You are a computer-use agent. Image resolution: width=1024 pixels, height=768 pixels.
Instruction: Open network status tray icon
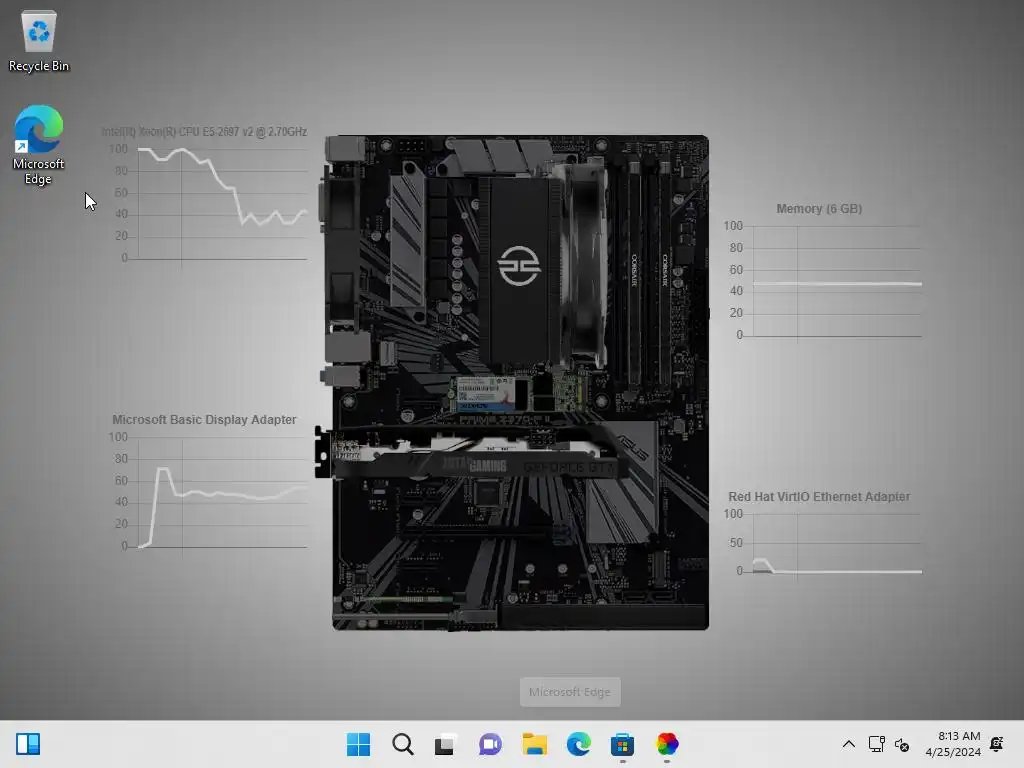(x=876, y=744)
